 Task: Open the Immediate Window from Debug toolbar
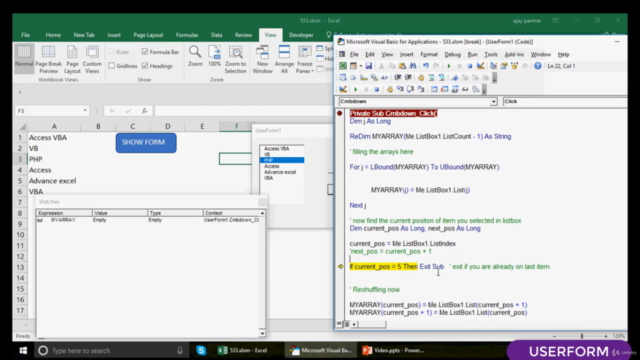coord(444,89)
